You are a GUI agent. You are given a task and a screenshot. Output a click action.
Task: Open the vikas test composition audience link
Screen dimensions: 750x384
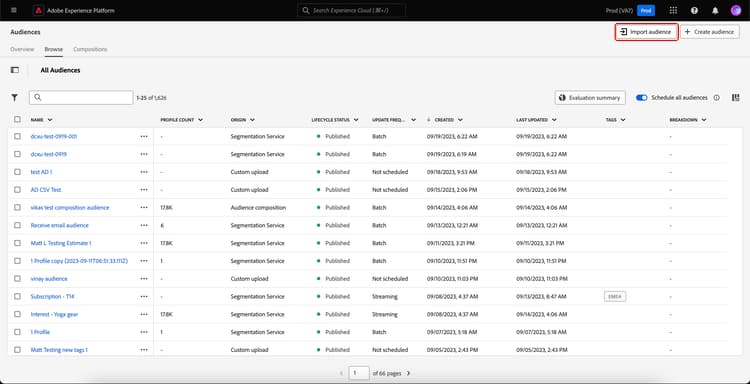coord(70,208)
